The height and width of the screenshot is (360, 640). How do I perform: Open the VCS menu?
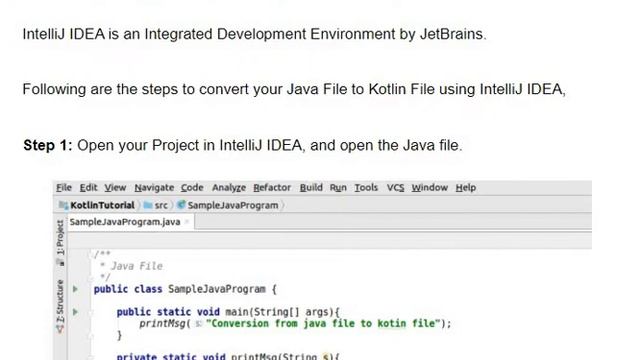(395, 188)
